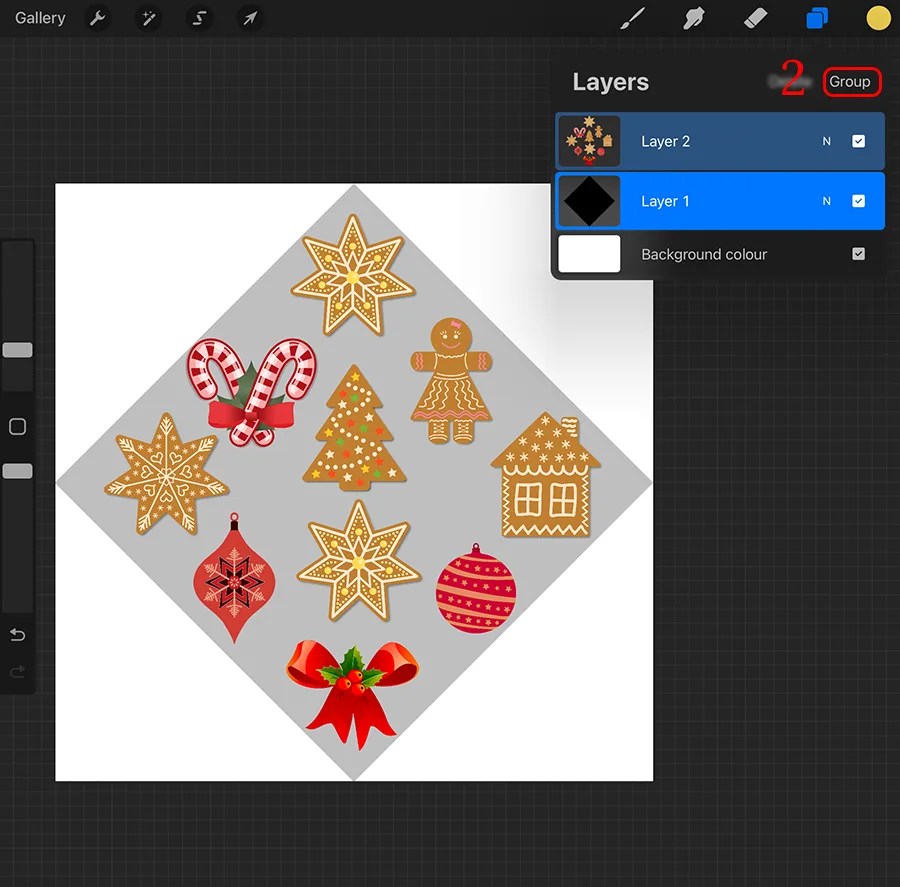Toggle visibility of Layer 2

[858, 141]
